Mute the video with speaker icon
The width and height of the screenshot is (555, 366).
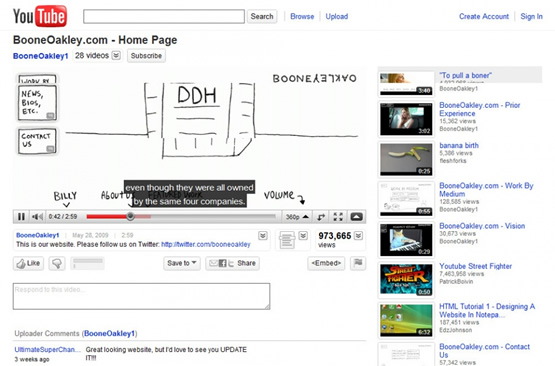pos(37,216)
